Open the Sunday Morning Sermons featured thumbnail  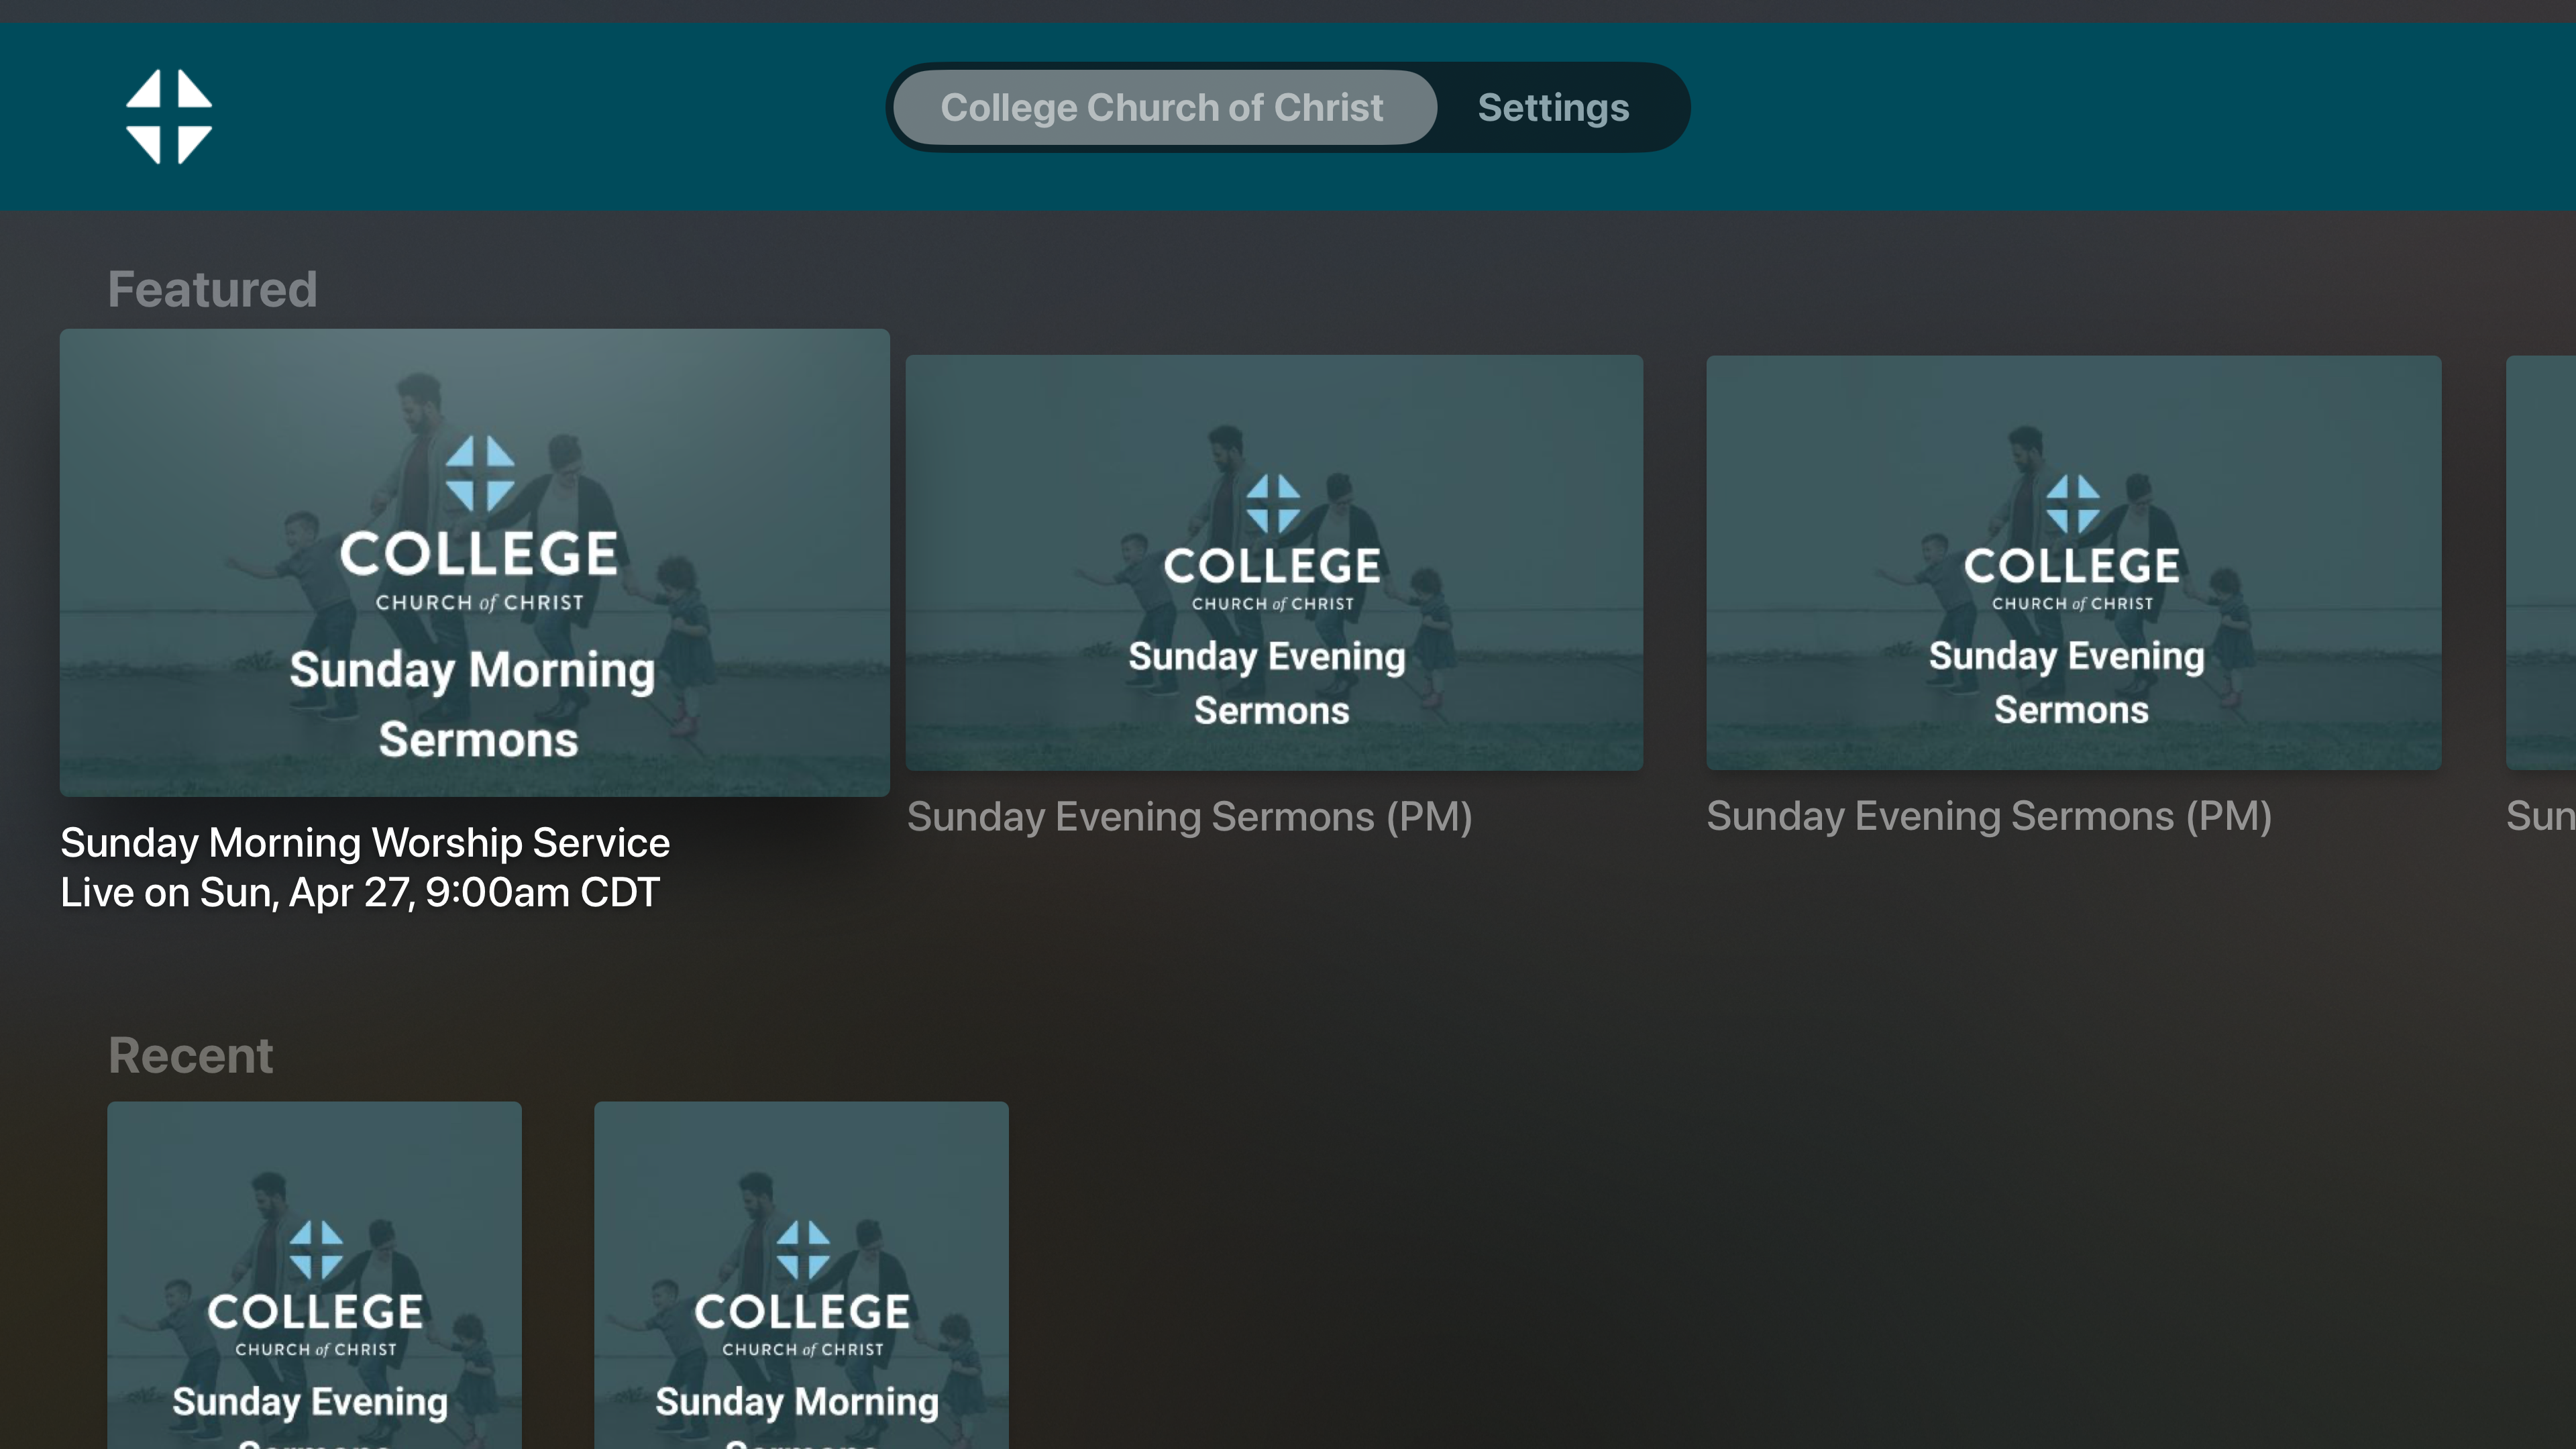(475, 562)
